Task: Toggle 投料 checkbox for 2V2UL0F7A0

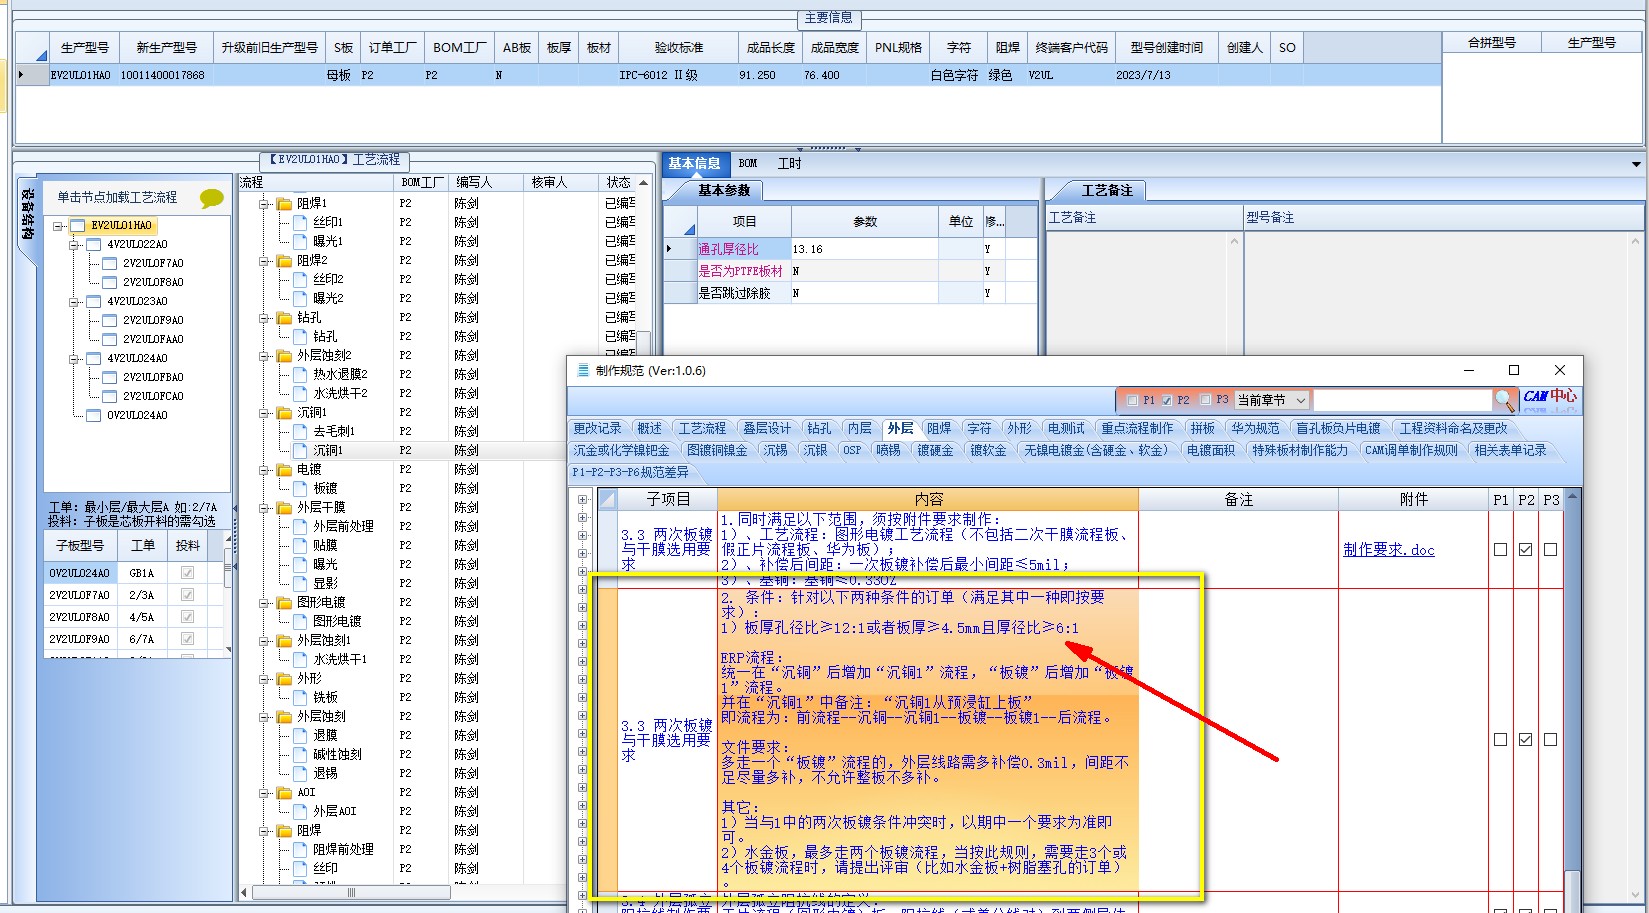Action: pos(187,595)
